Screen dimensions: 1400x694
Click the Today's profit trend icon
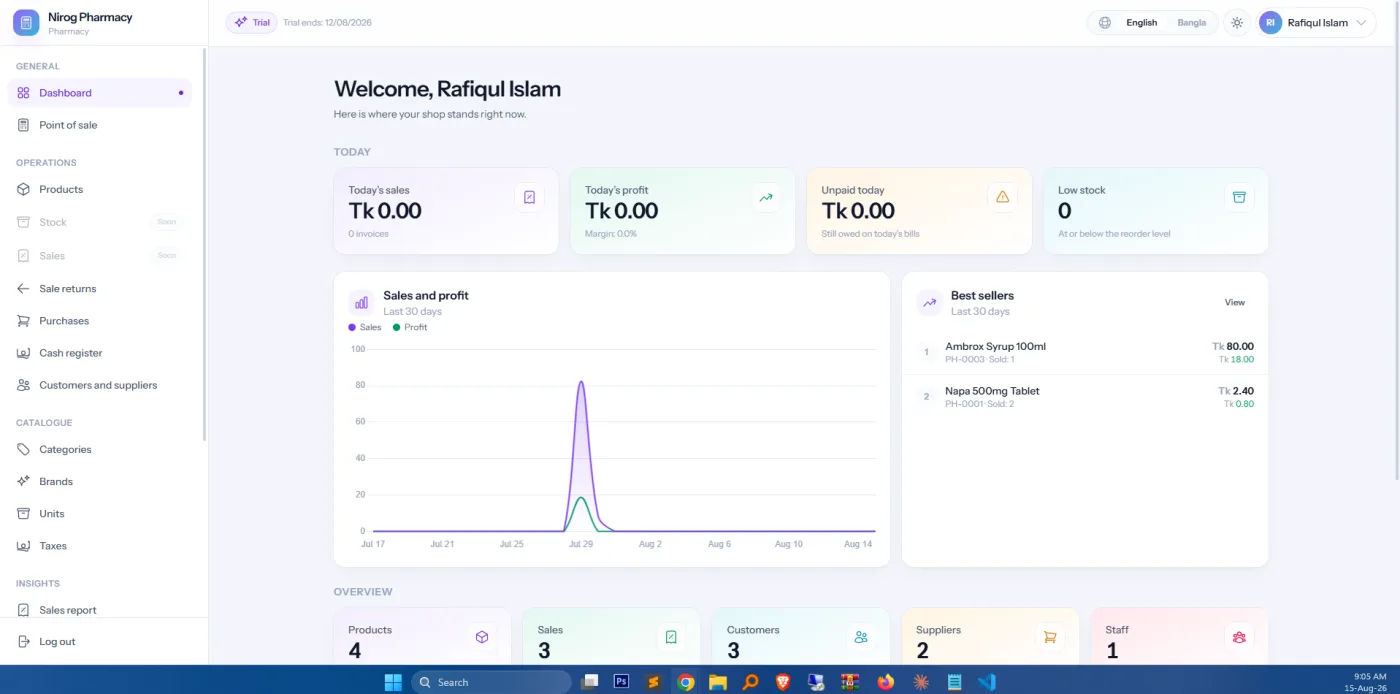coord(766,197)
